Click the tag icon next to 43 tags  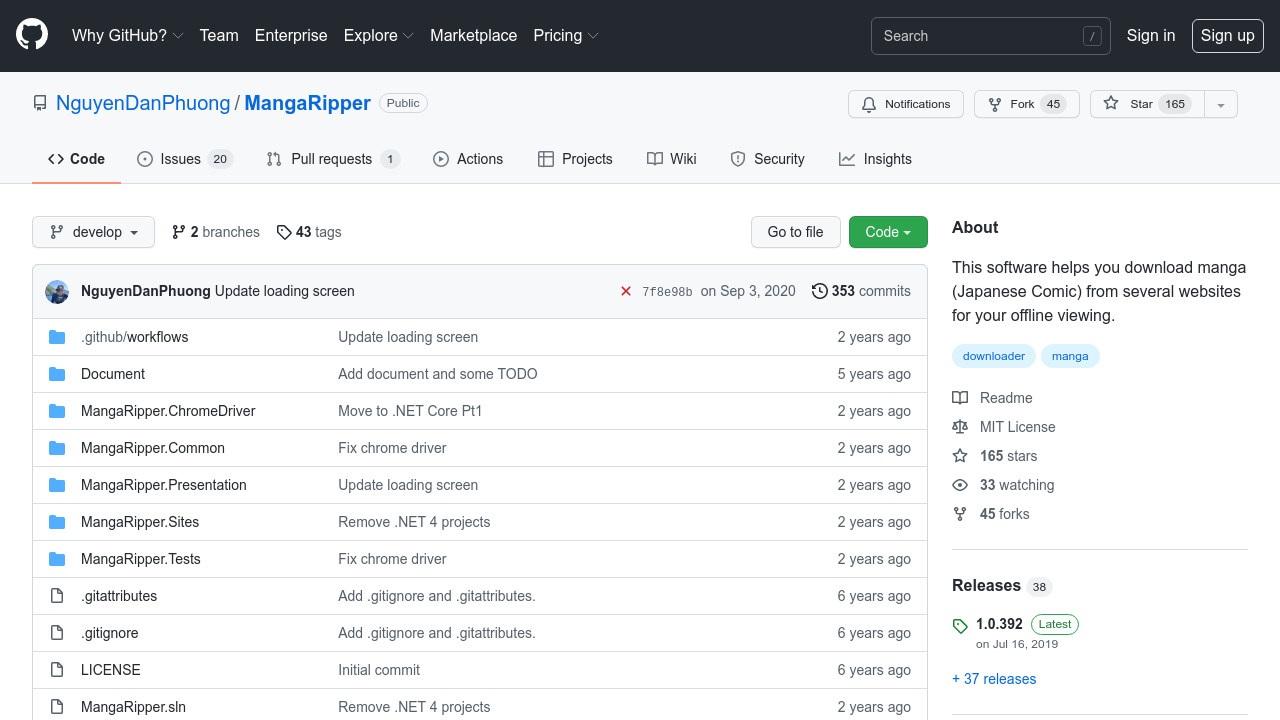tap(284, 232)
